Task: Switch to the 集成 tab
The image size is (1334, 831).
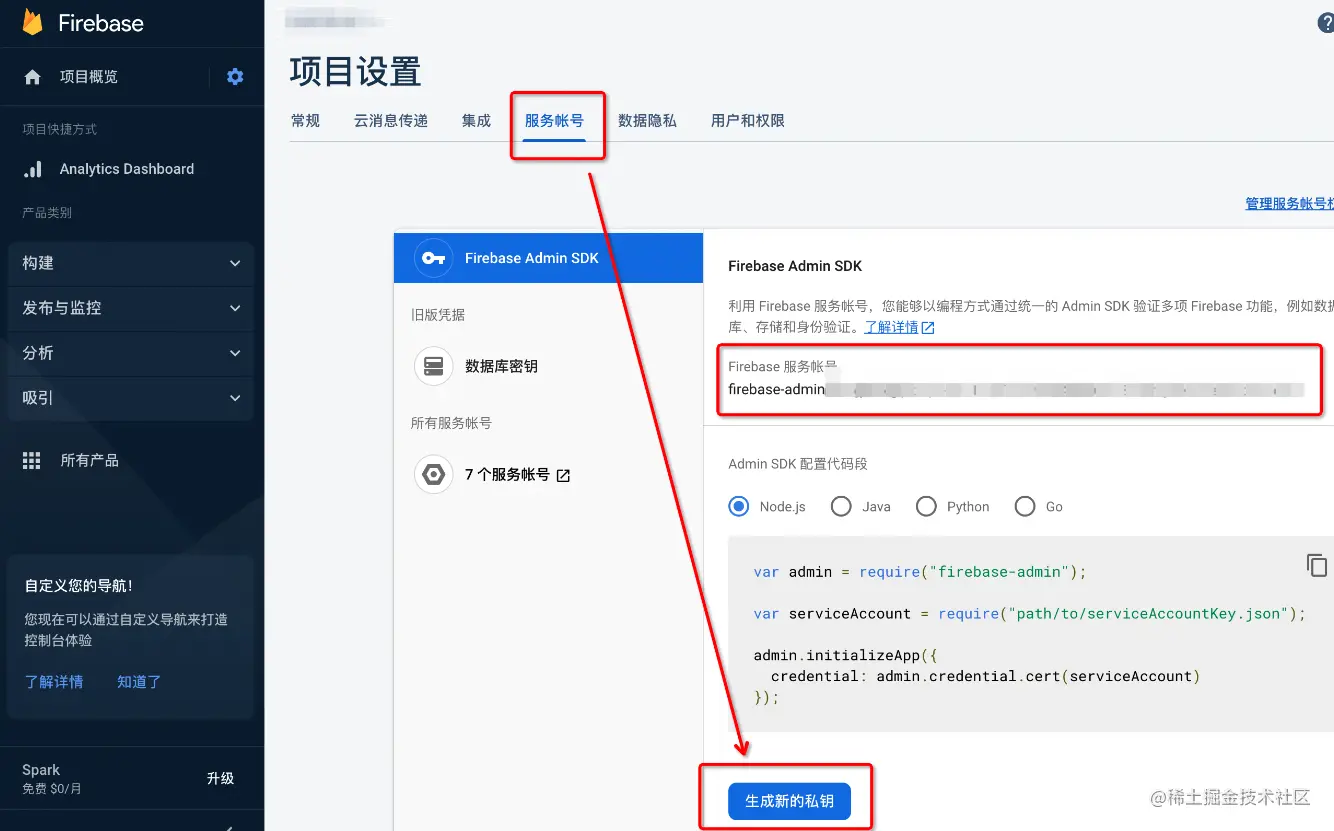Action: [x=476, y=121]
